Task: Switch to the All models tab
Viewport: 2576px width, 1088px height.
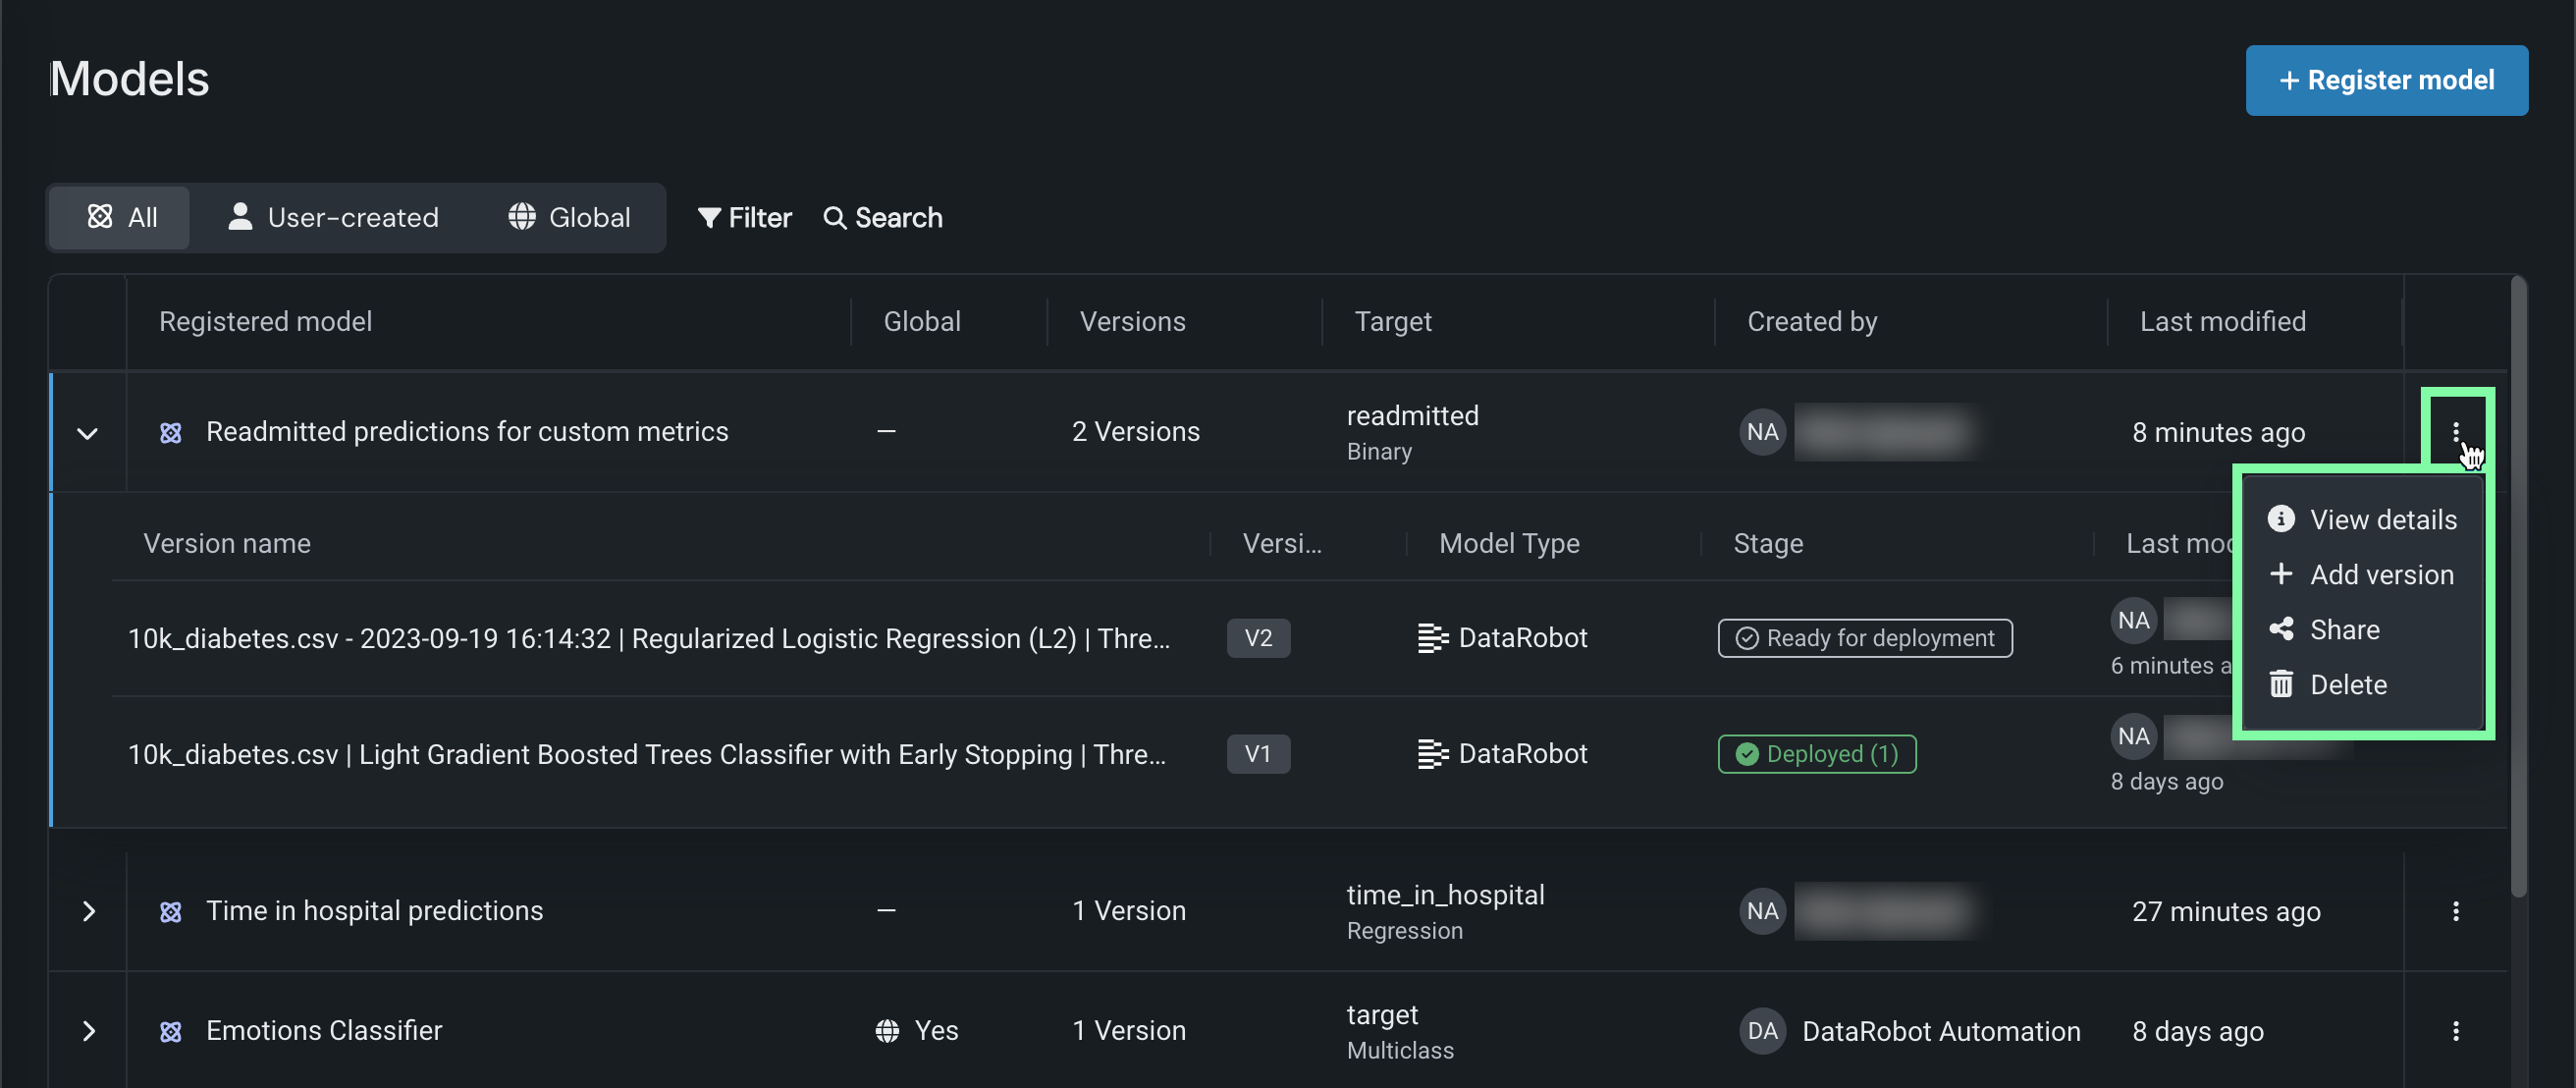Action: click(x=121, y=217)
